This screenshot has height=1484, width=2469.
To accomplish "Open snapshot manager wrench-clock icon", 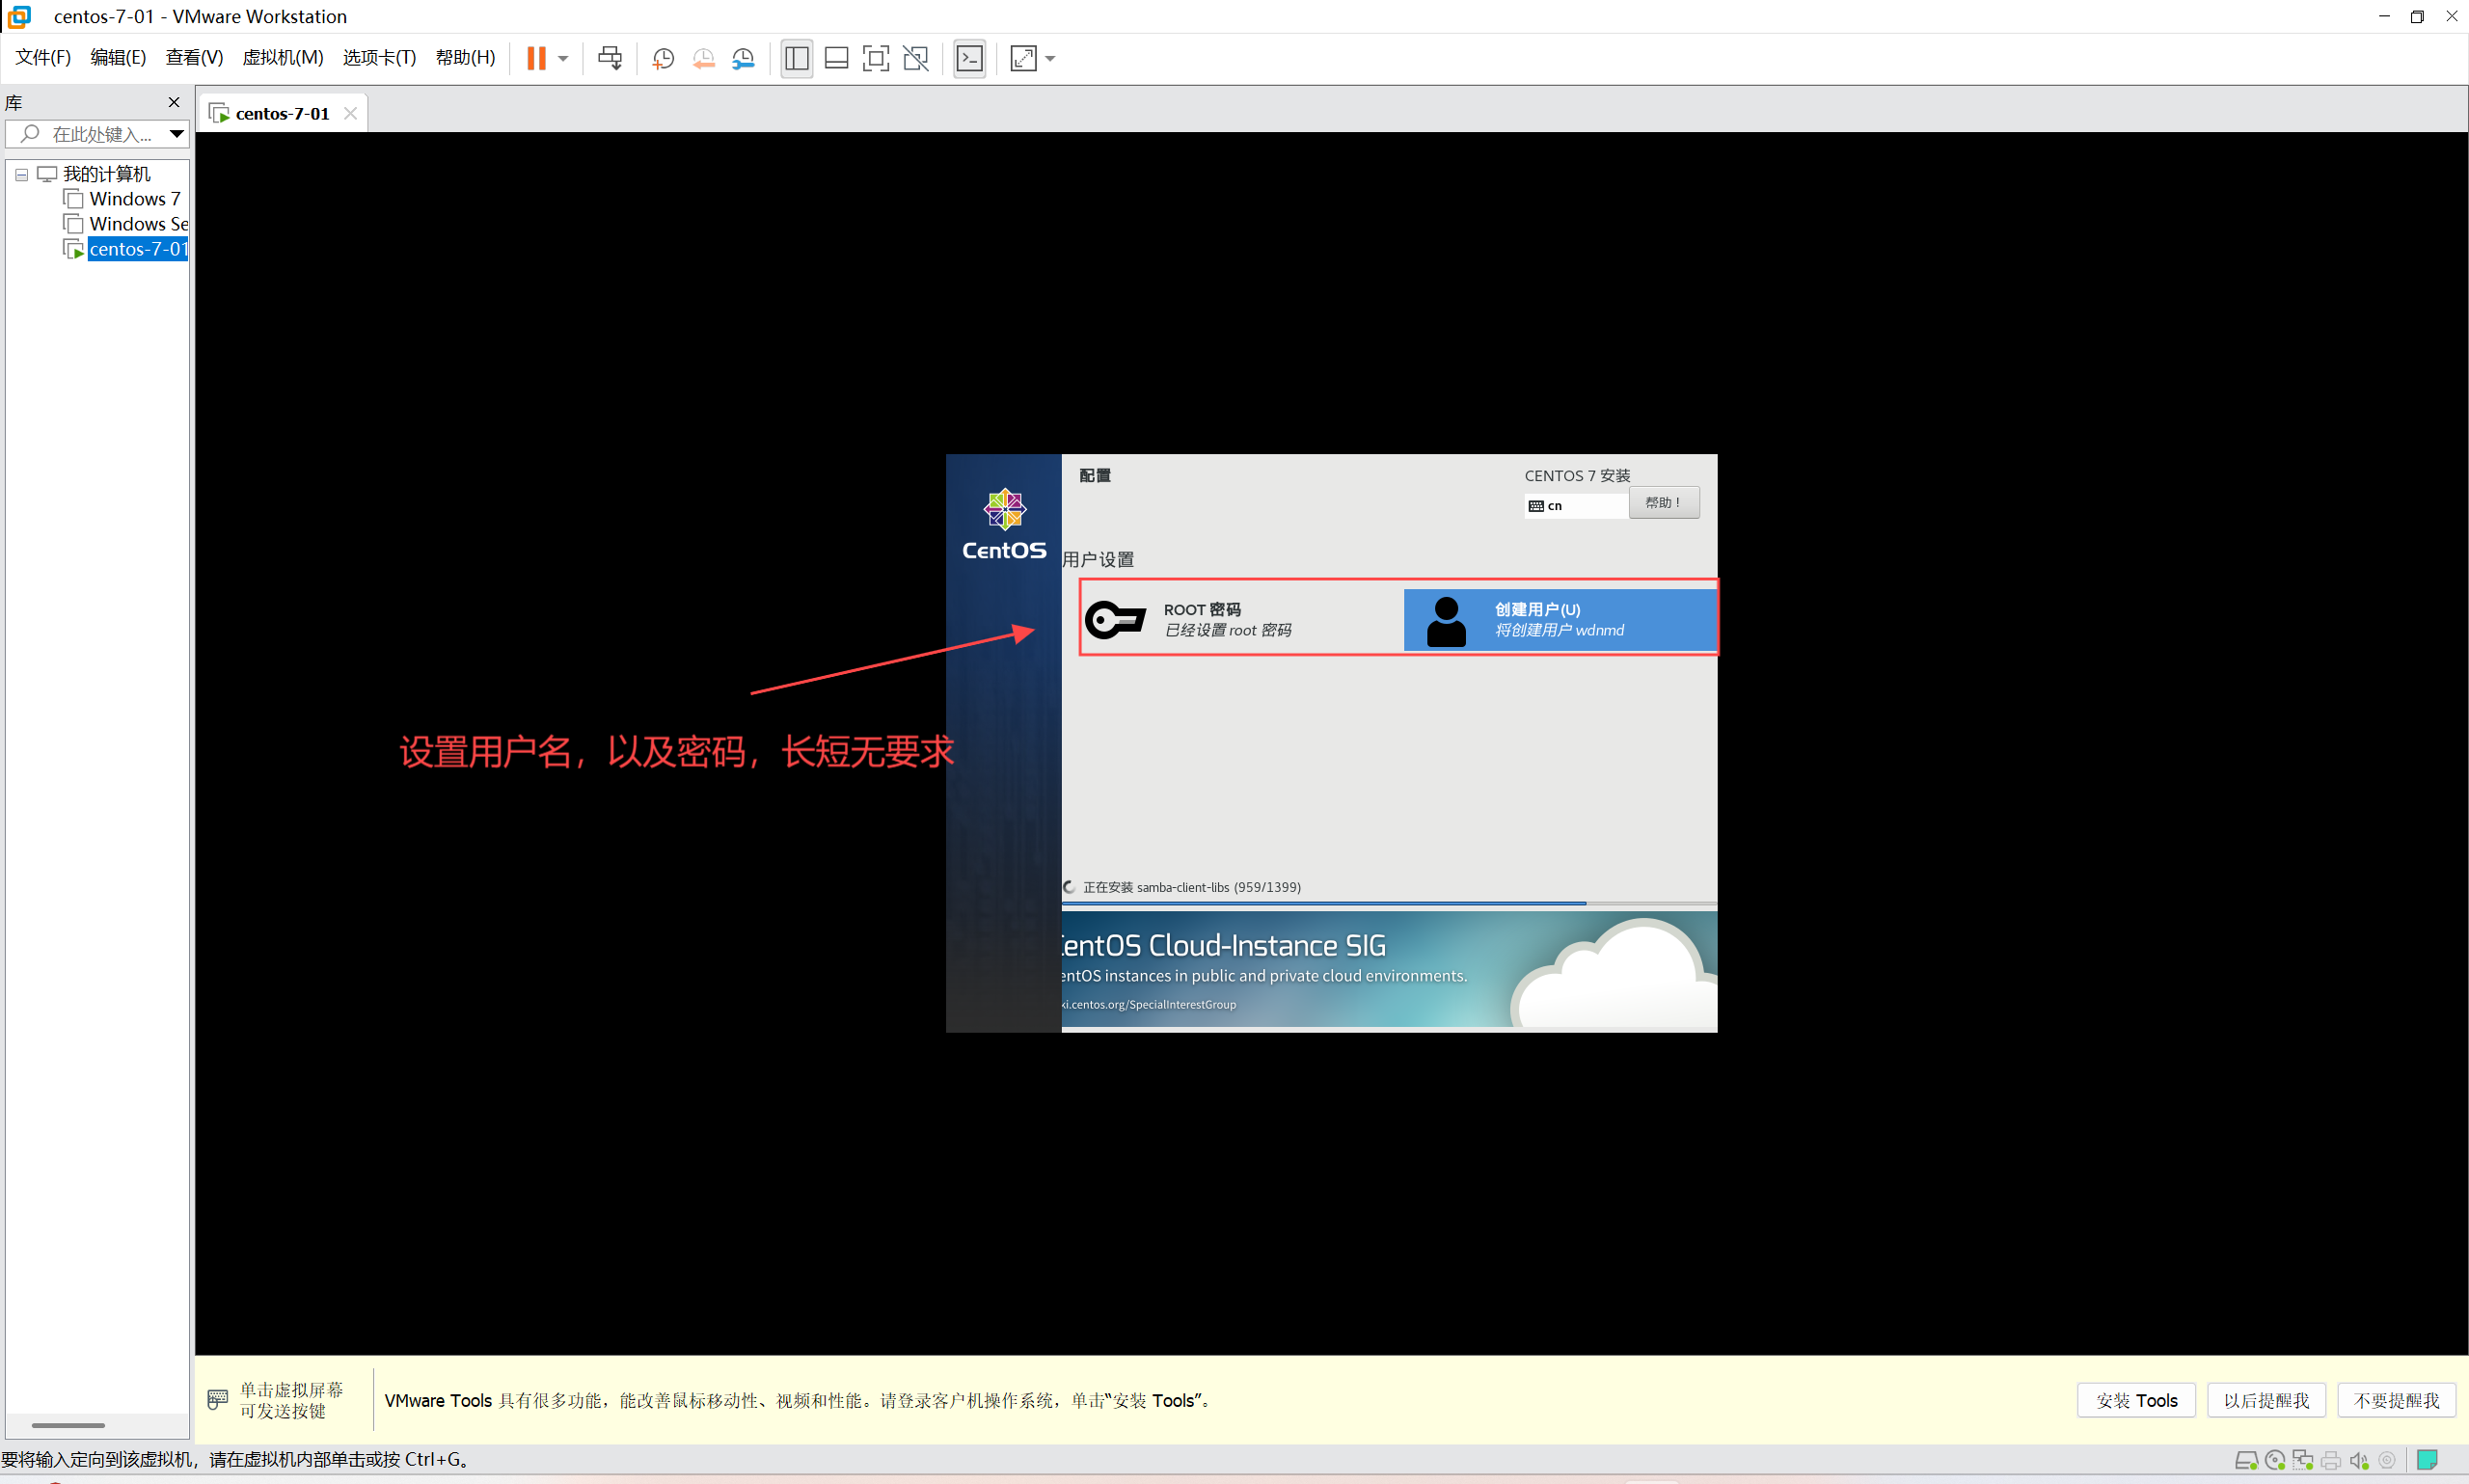I will point(743,58).
